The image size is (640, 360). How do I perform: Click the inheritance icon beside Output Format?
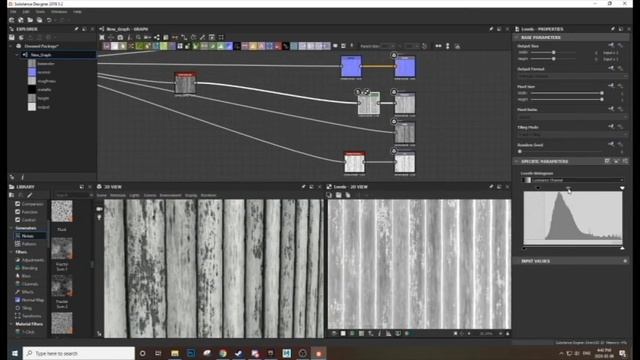point(611,69)
